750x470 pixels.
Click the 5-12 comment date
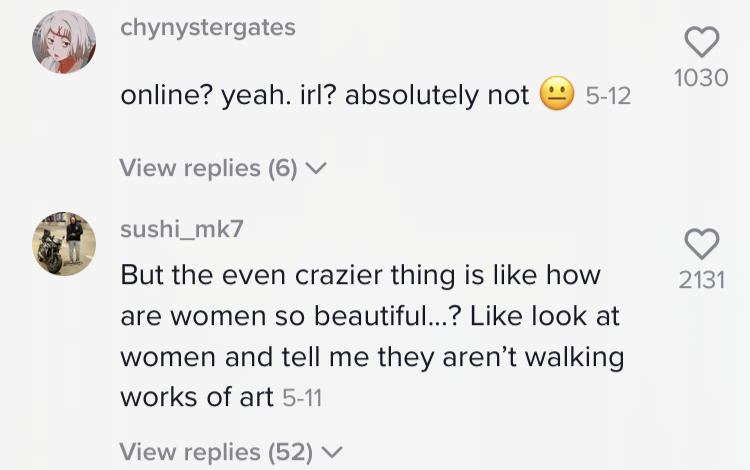click(608, 98)
